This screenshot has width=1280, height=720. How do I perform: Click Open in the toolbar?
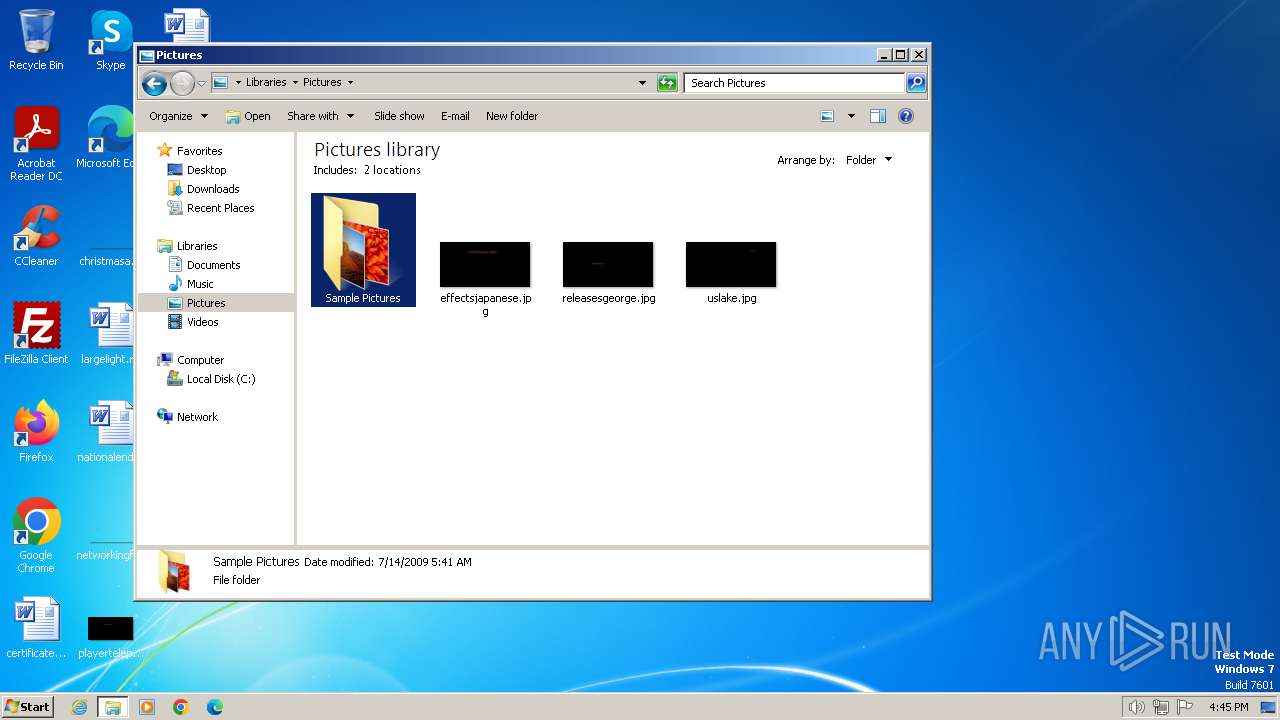(x=248, y=116)
